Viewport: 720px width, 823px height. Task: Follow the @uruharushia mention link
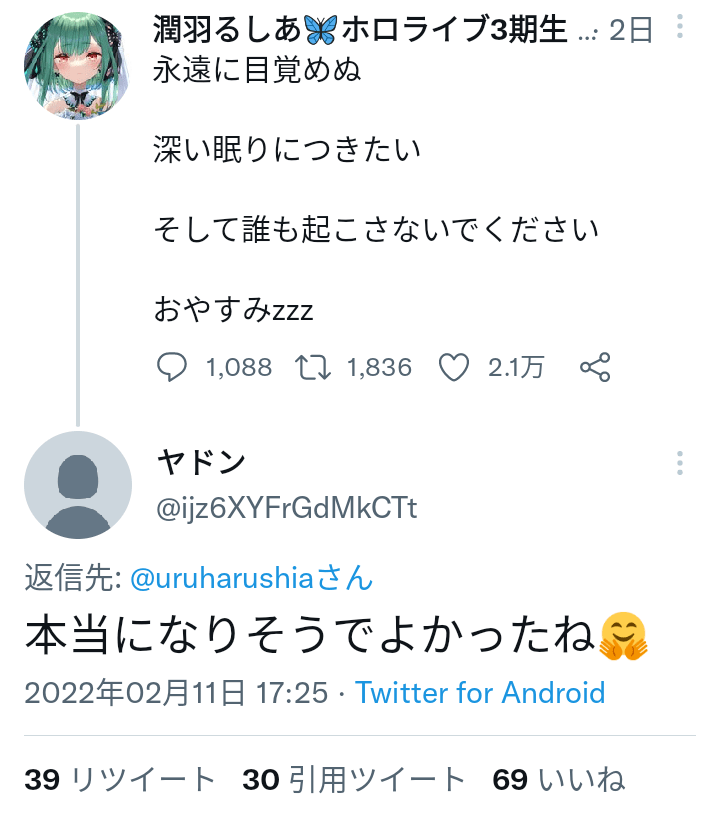pos(252,577)
